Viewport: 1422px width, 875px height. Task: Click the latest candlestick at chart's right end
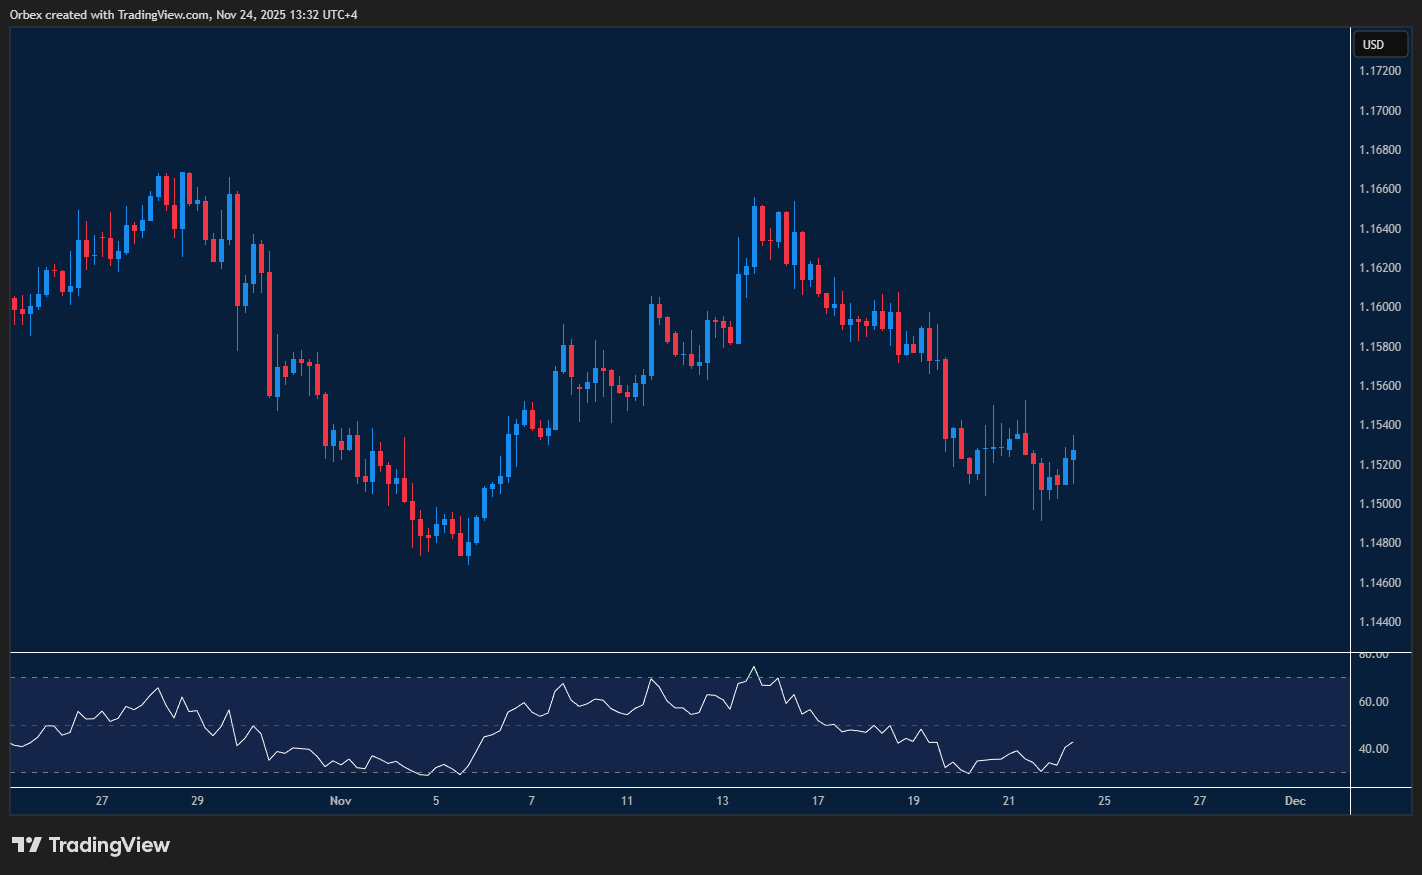(1073, 454)
